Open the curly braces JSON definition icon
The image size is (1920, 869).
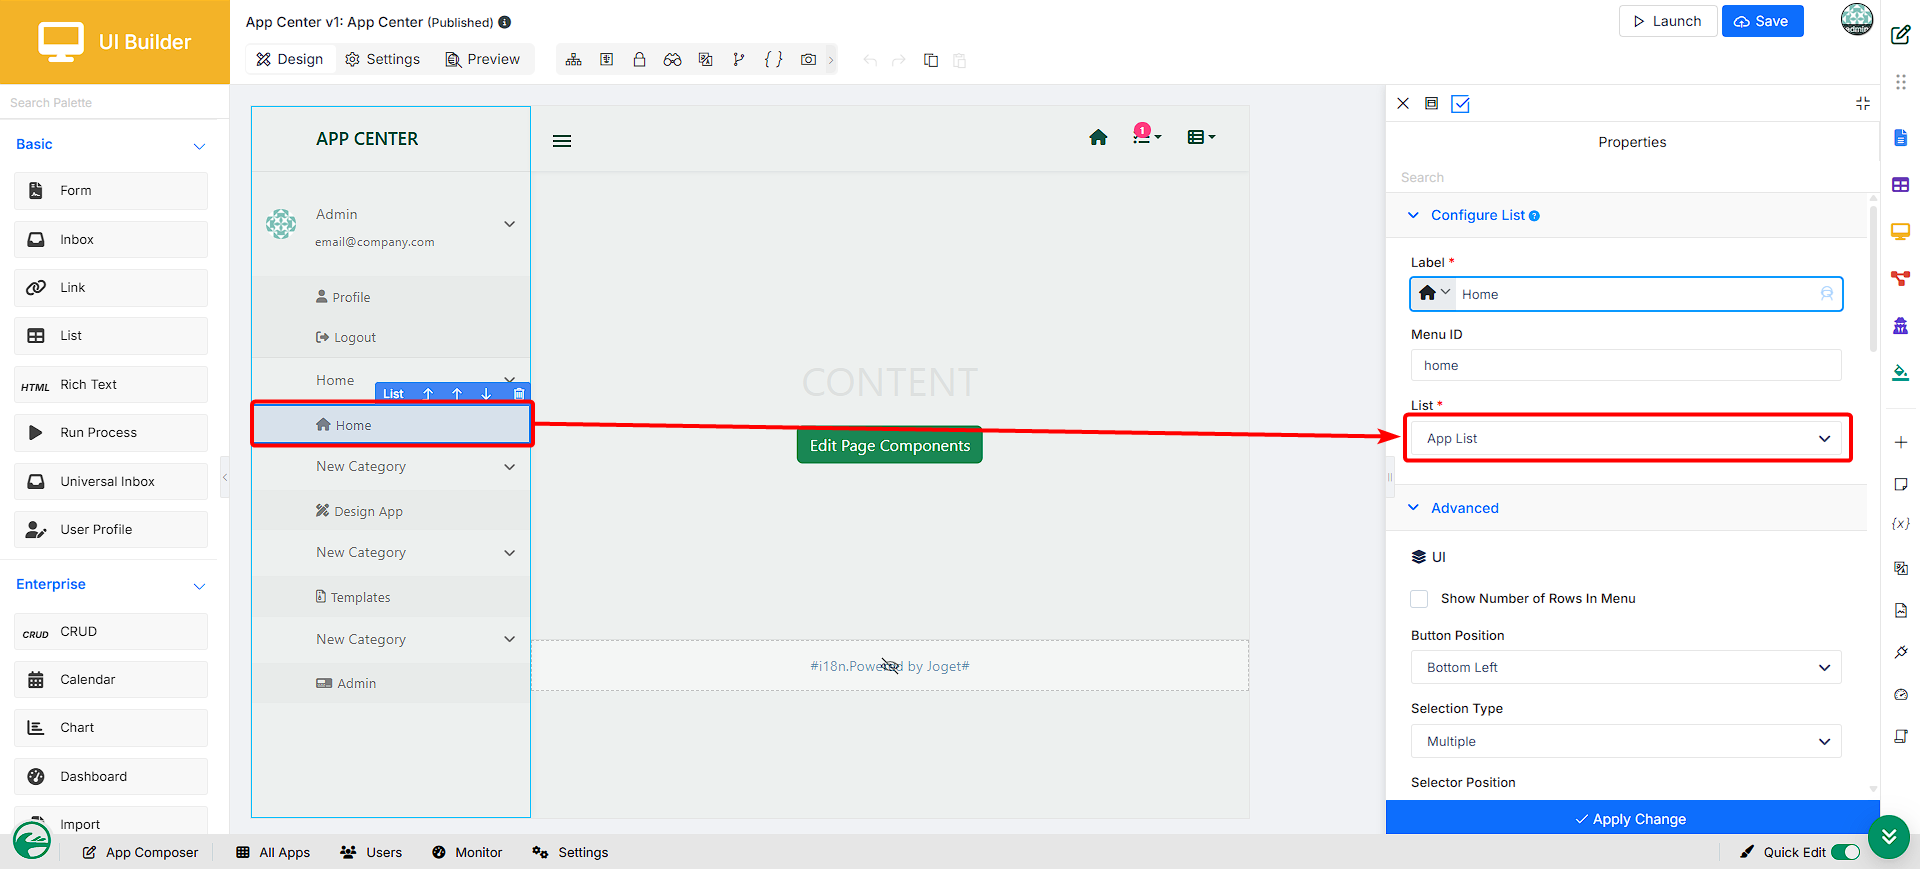pyautogui.click(x=773, y=60)
